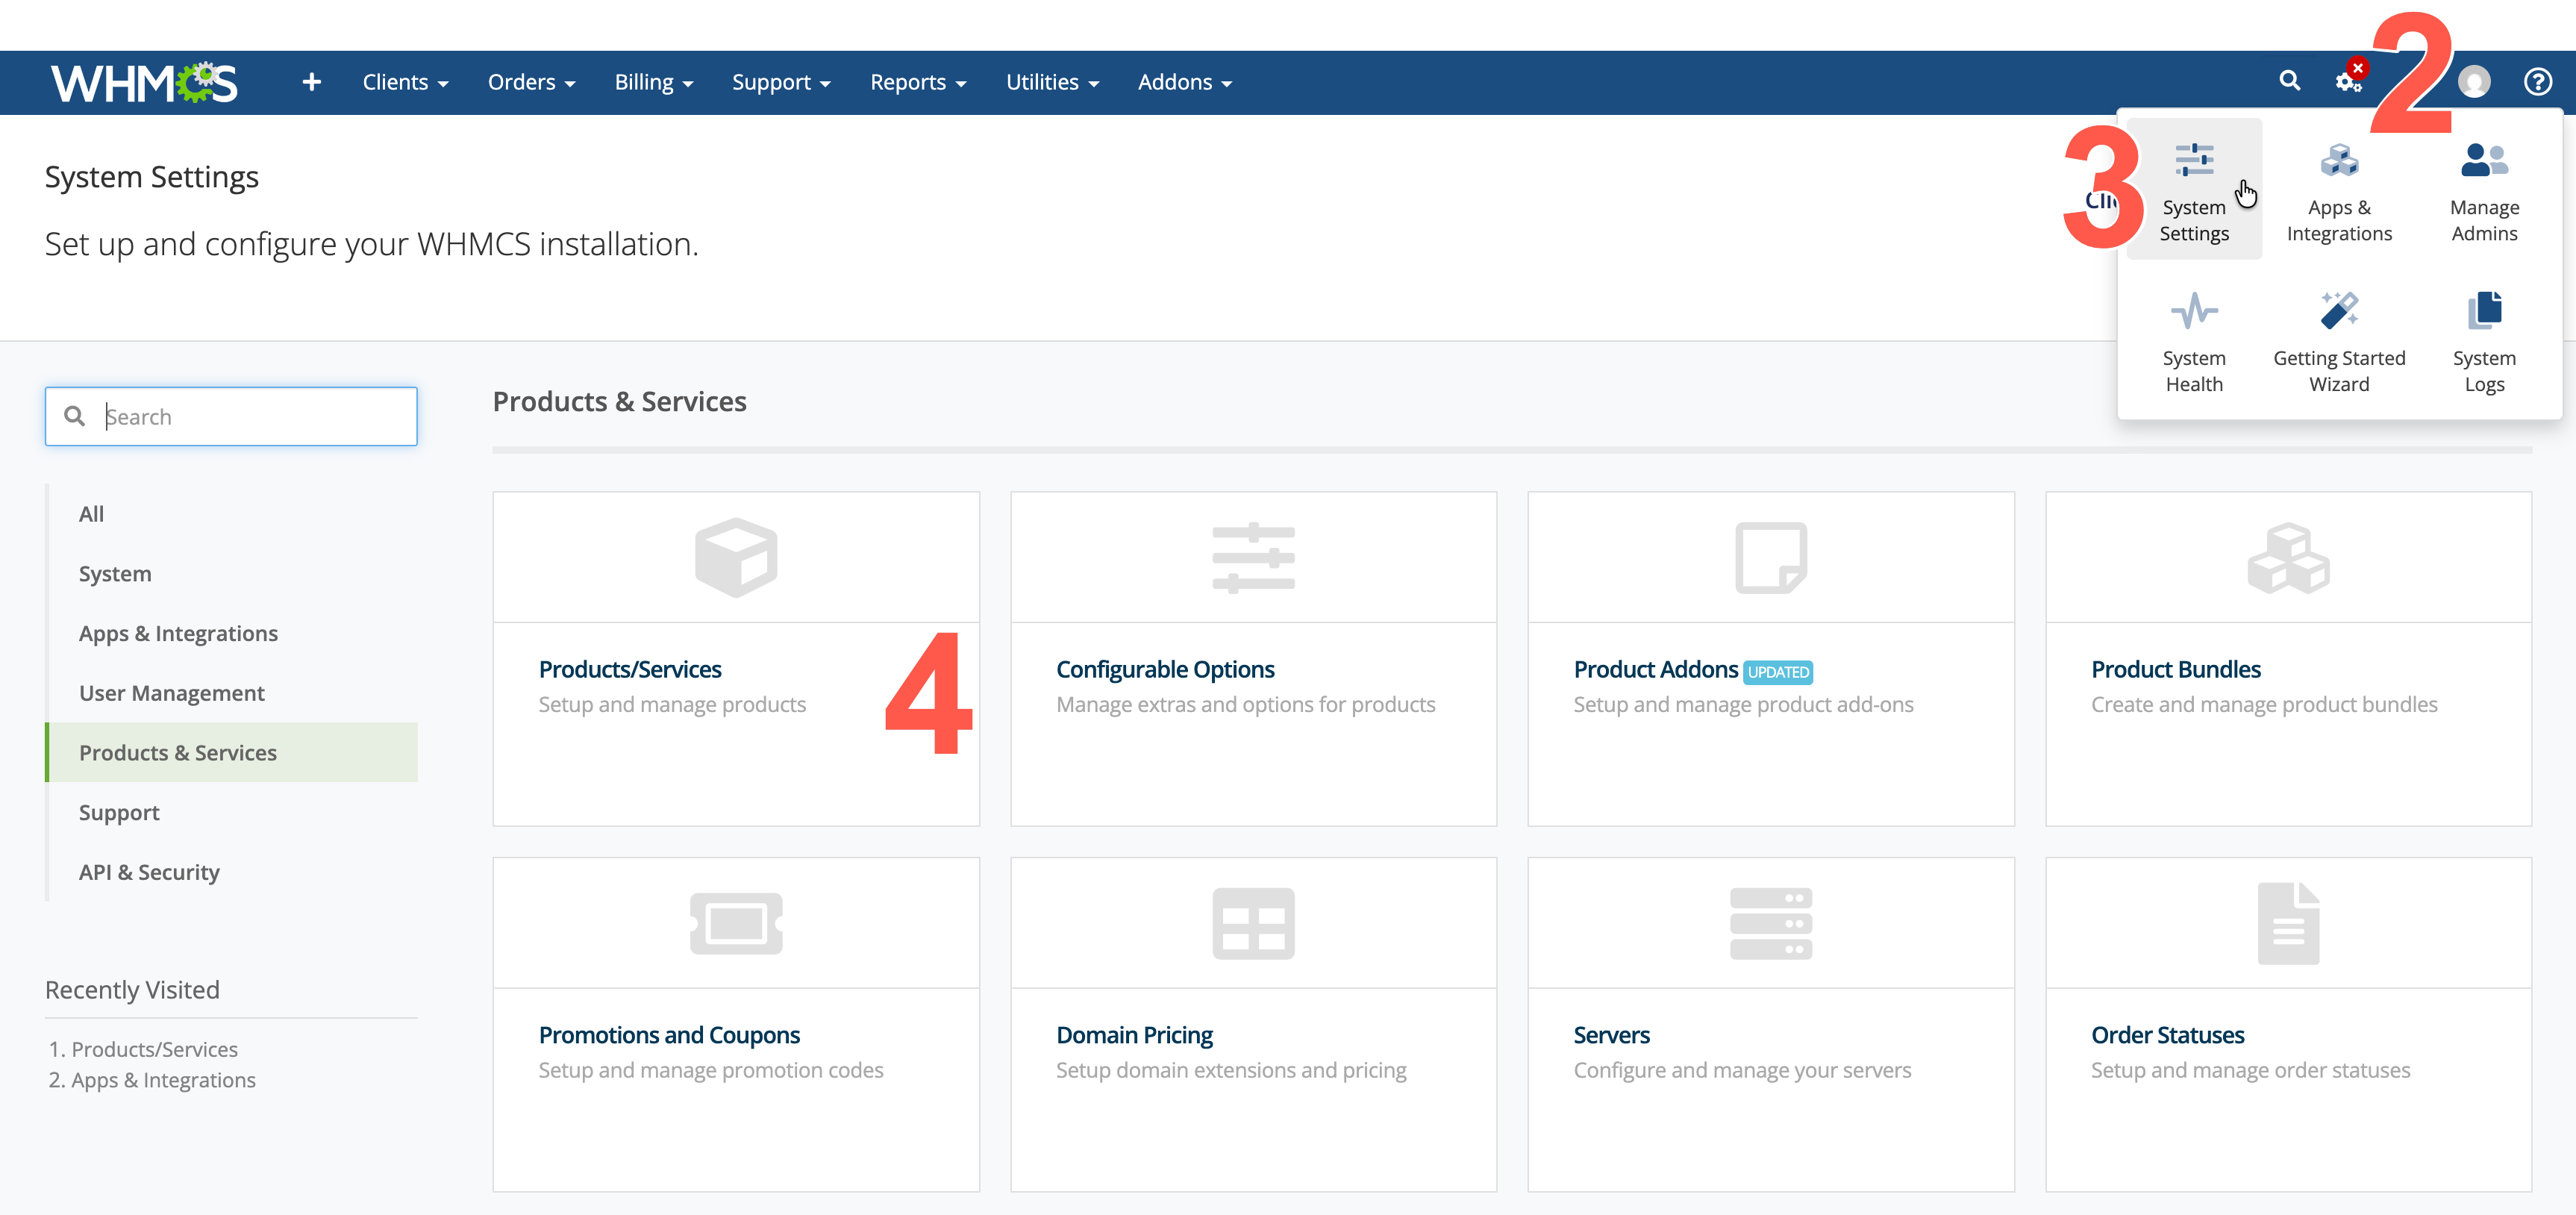
Task: Click the settings Search input field
Action: tap(231, 416)
